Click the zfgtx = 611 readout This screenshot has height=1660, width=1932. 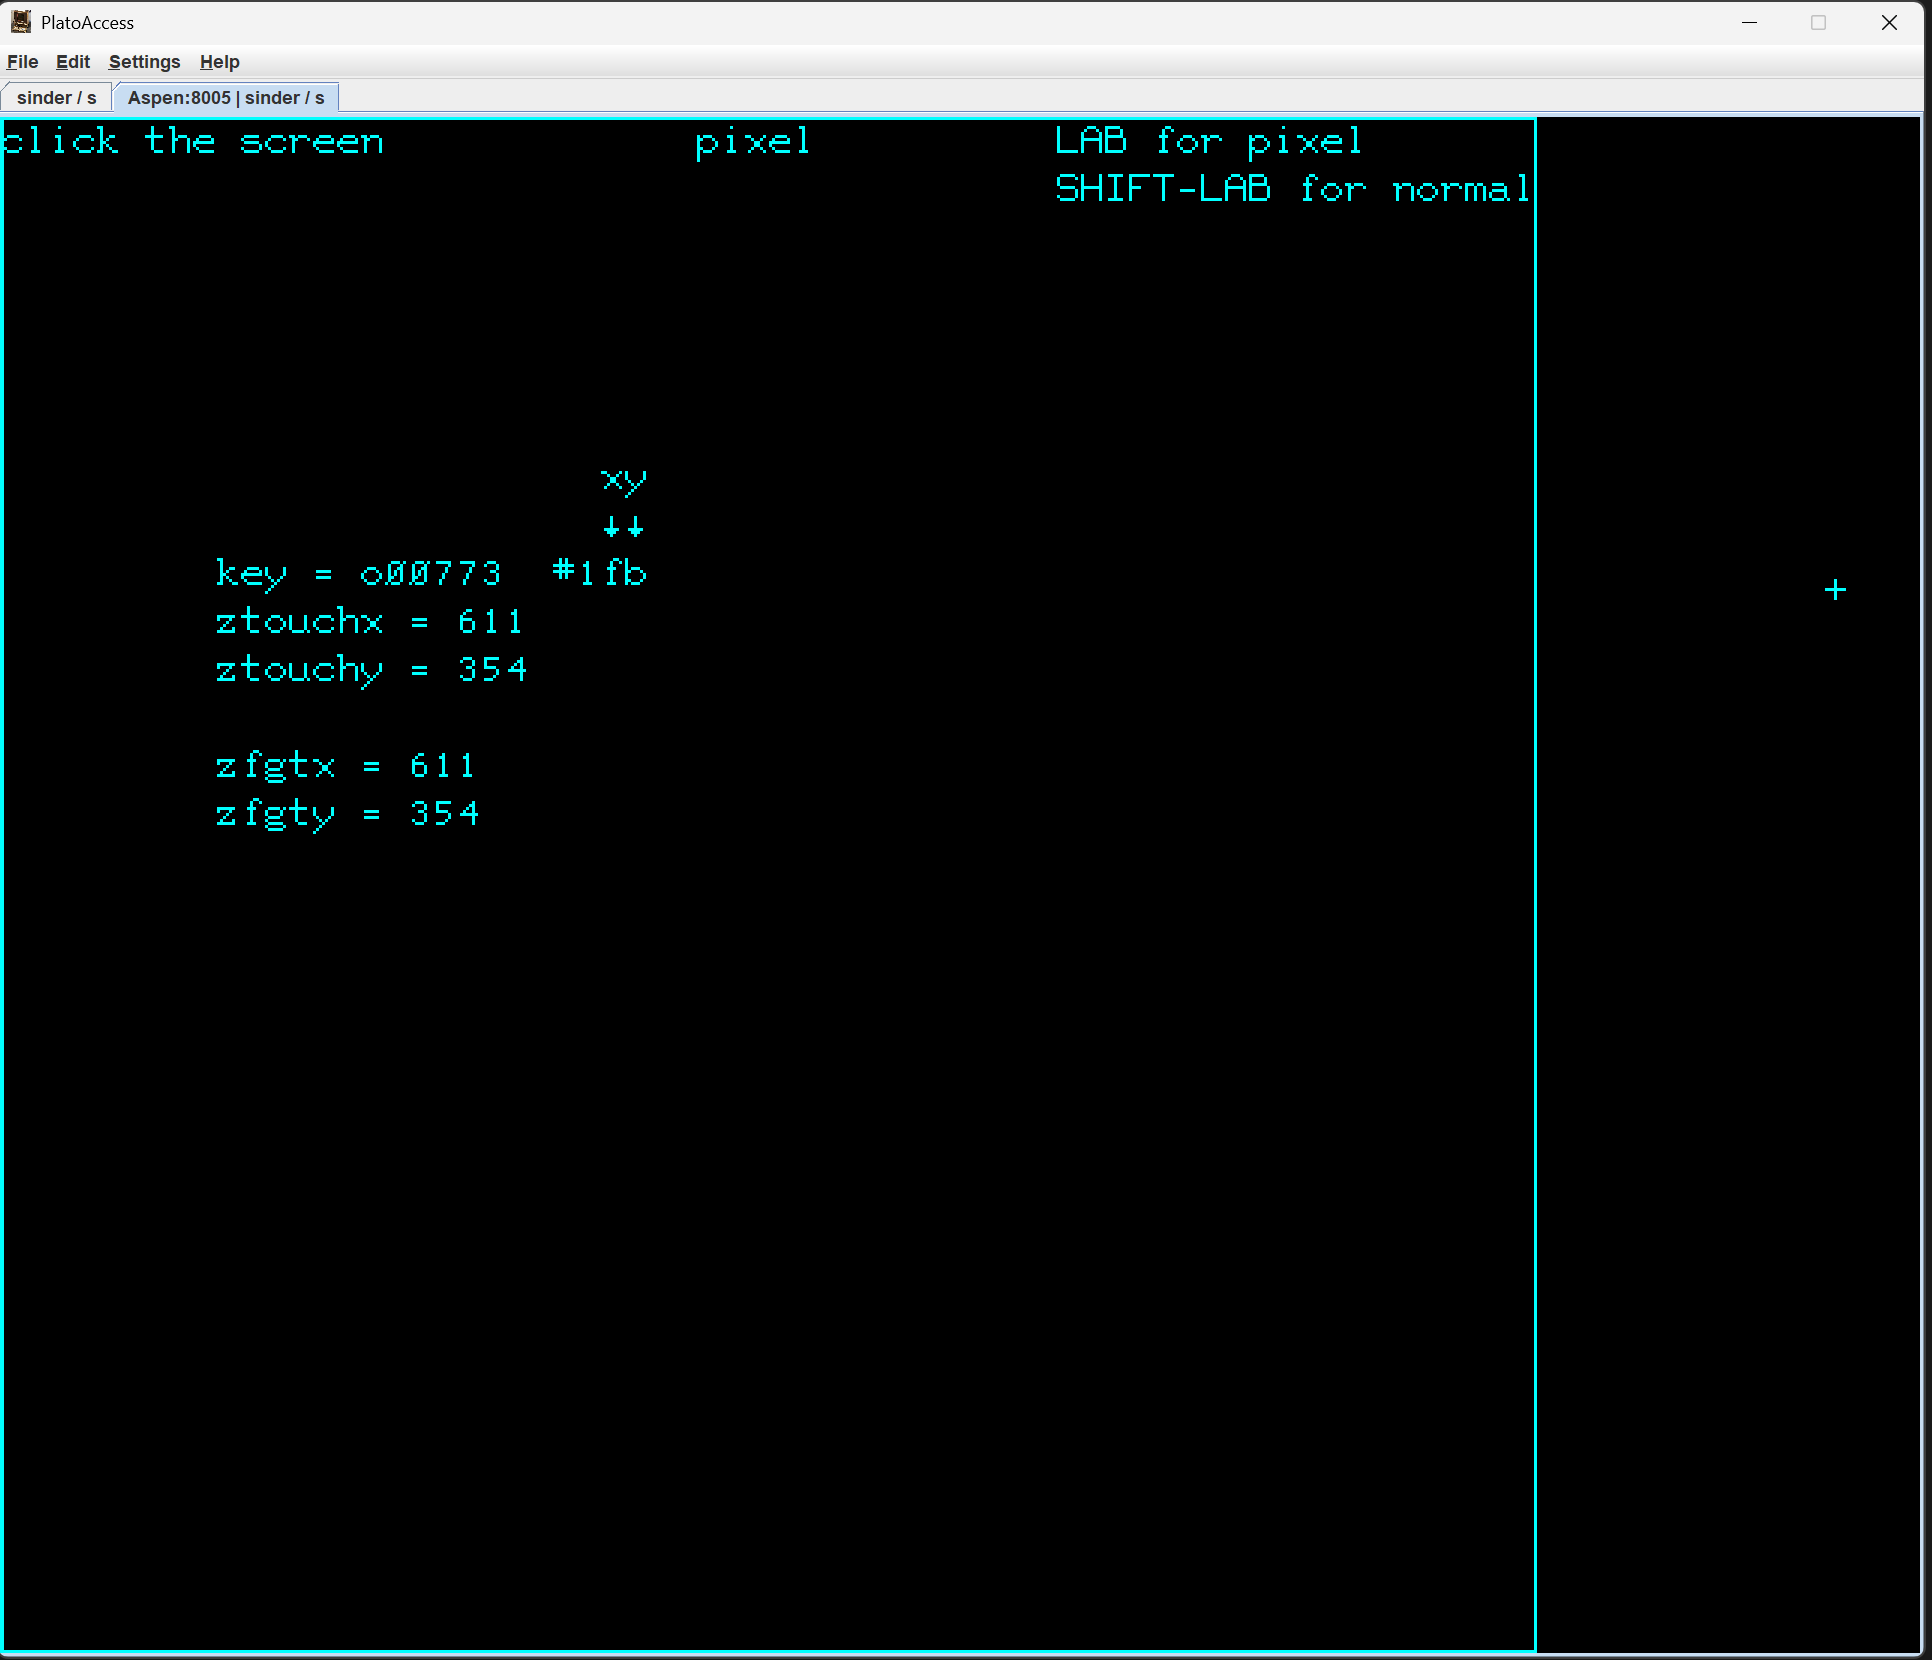pyautogui.click(x=345, y=766)
